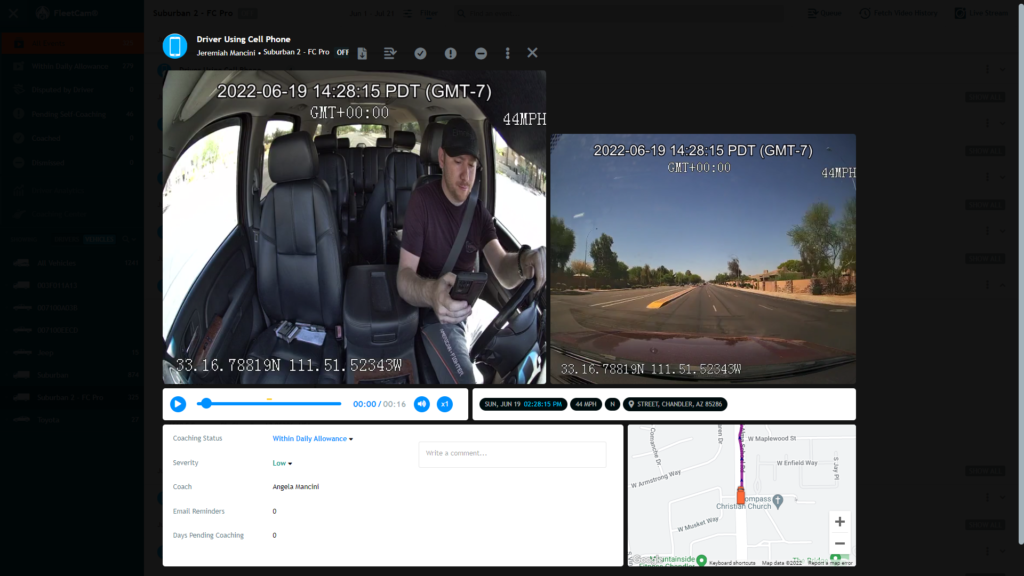The width and height of the screenshot is (1024, 576).
Task: Click the exclamation alert circle icon
Action: coord(451,53)
